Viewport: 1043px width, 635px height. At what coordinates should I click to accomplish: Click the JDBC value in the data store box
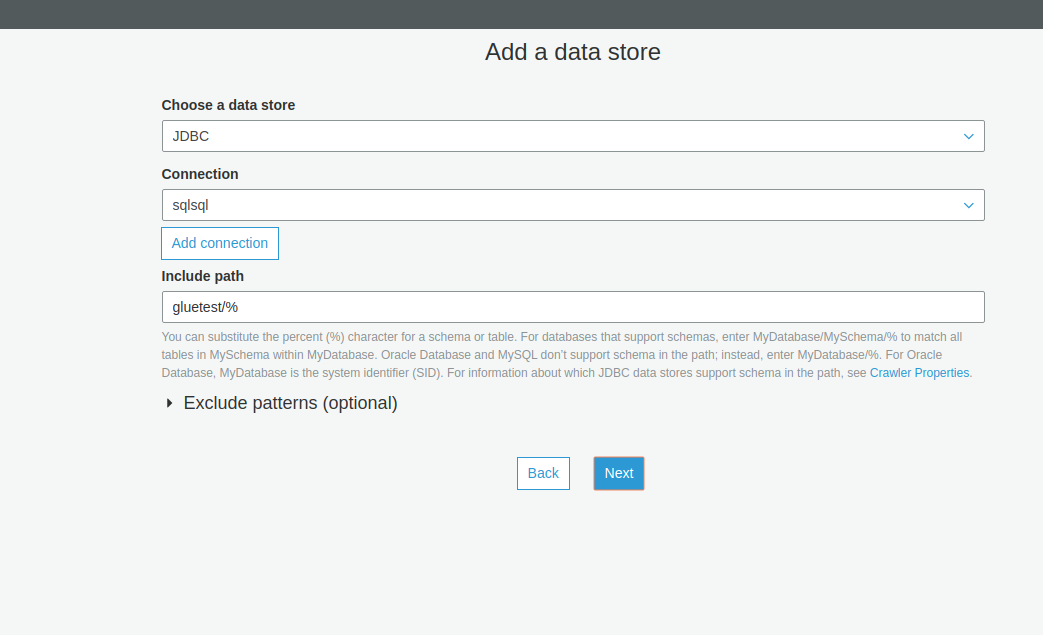191,136
